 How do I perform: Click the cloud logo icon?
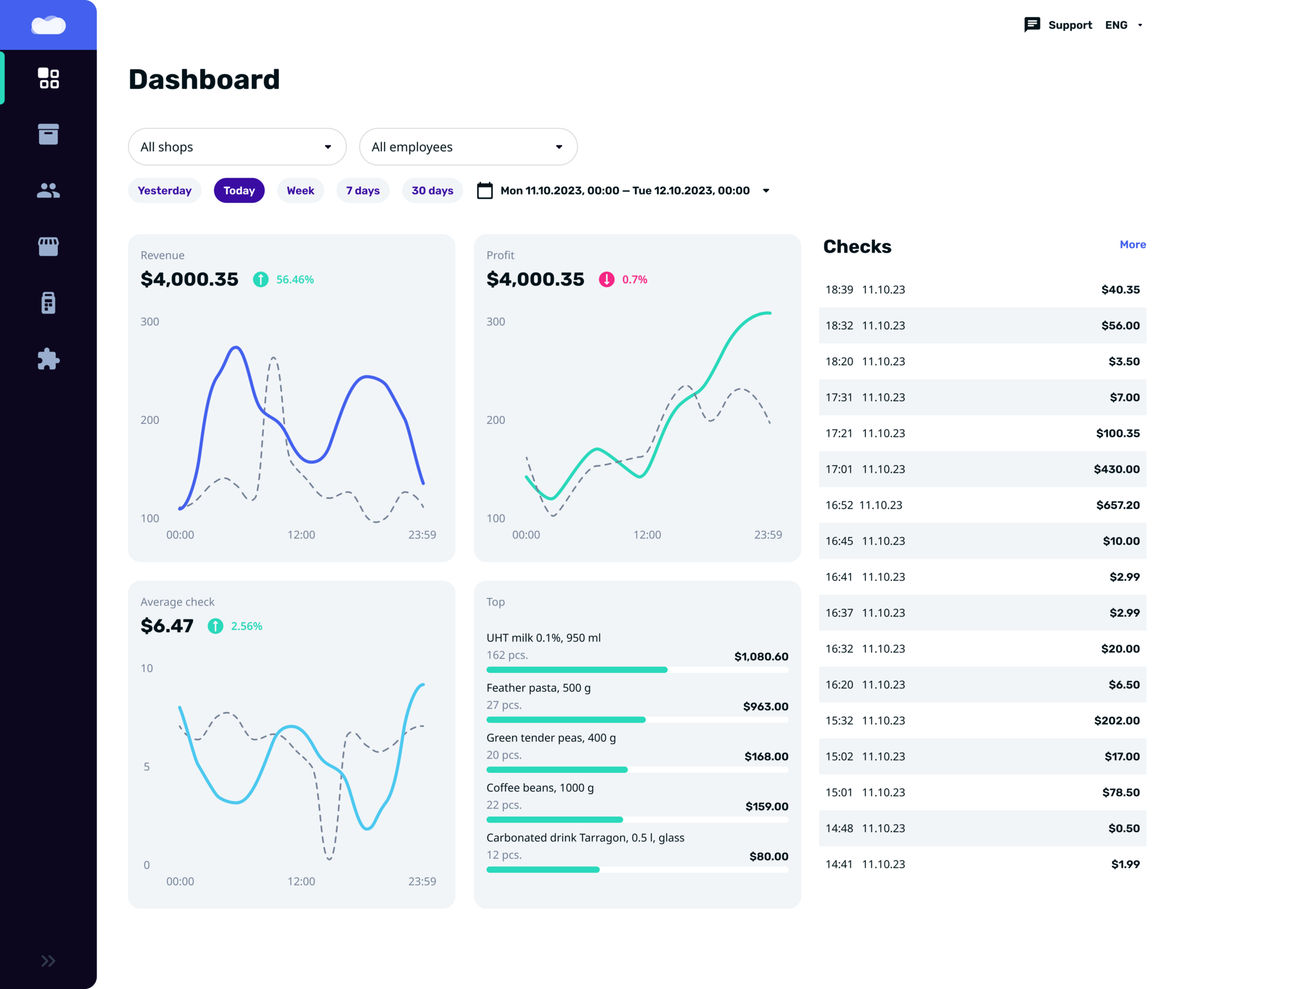(x=48, y=25)
